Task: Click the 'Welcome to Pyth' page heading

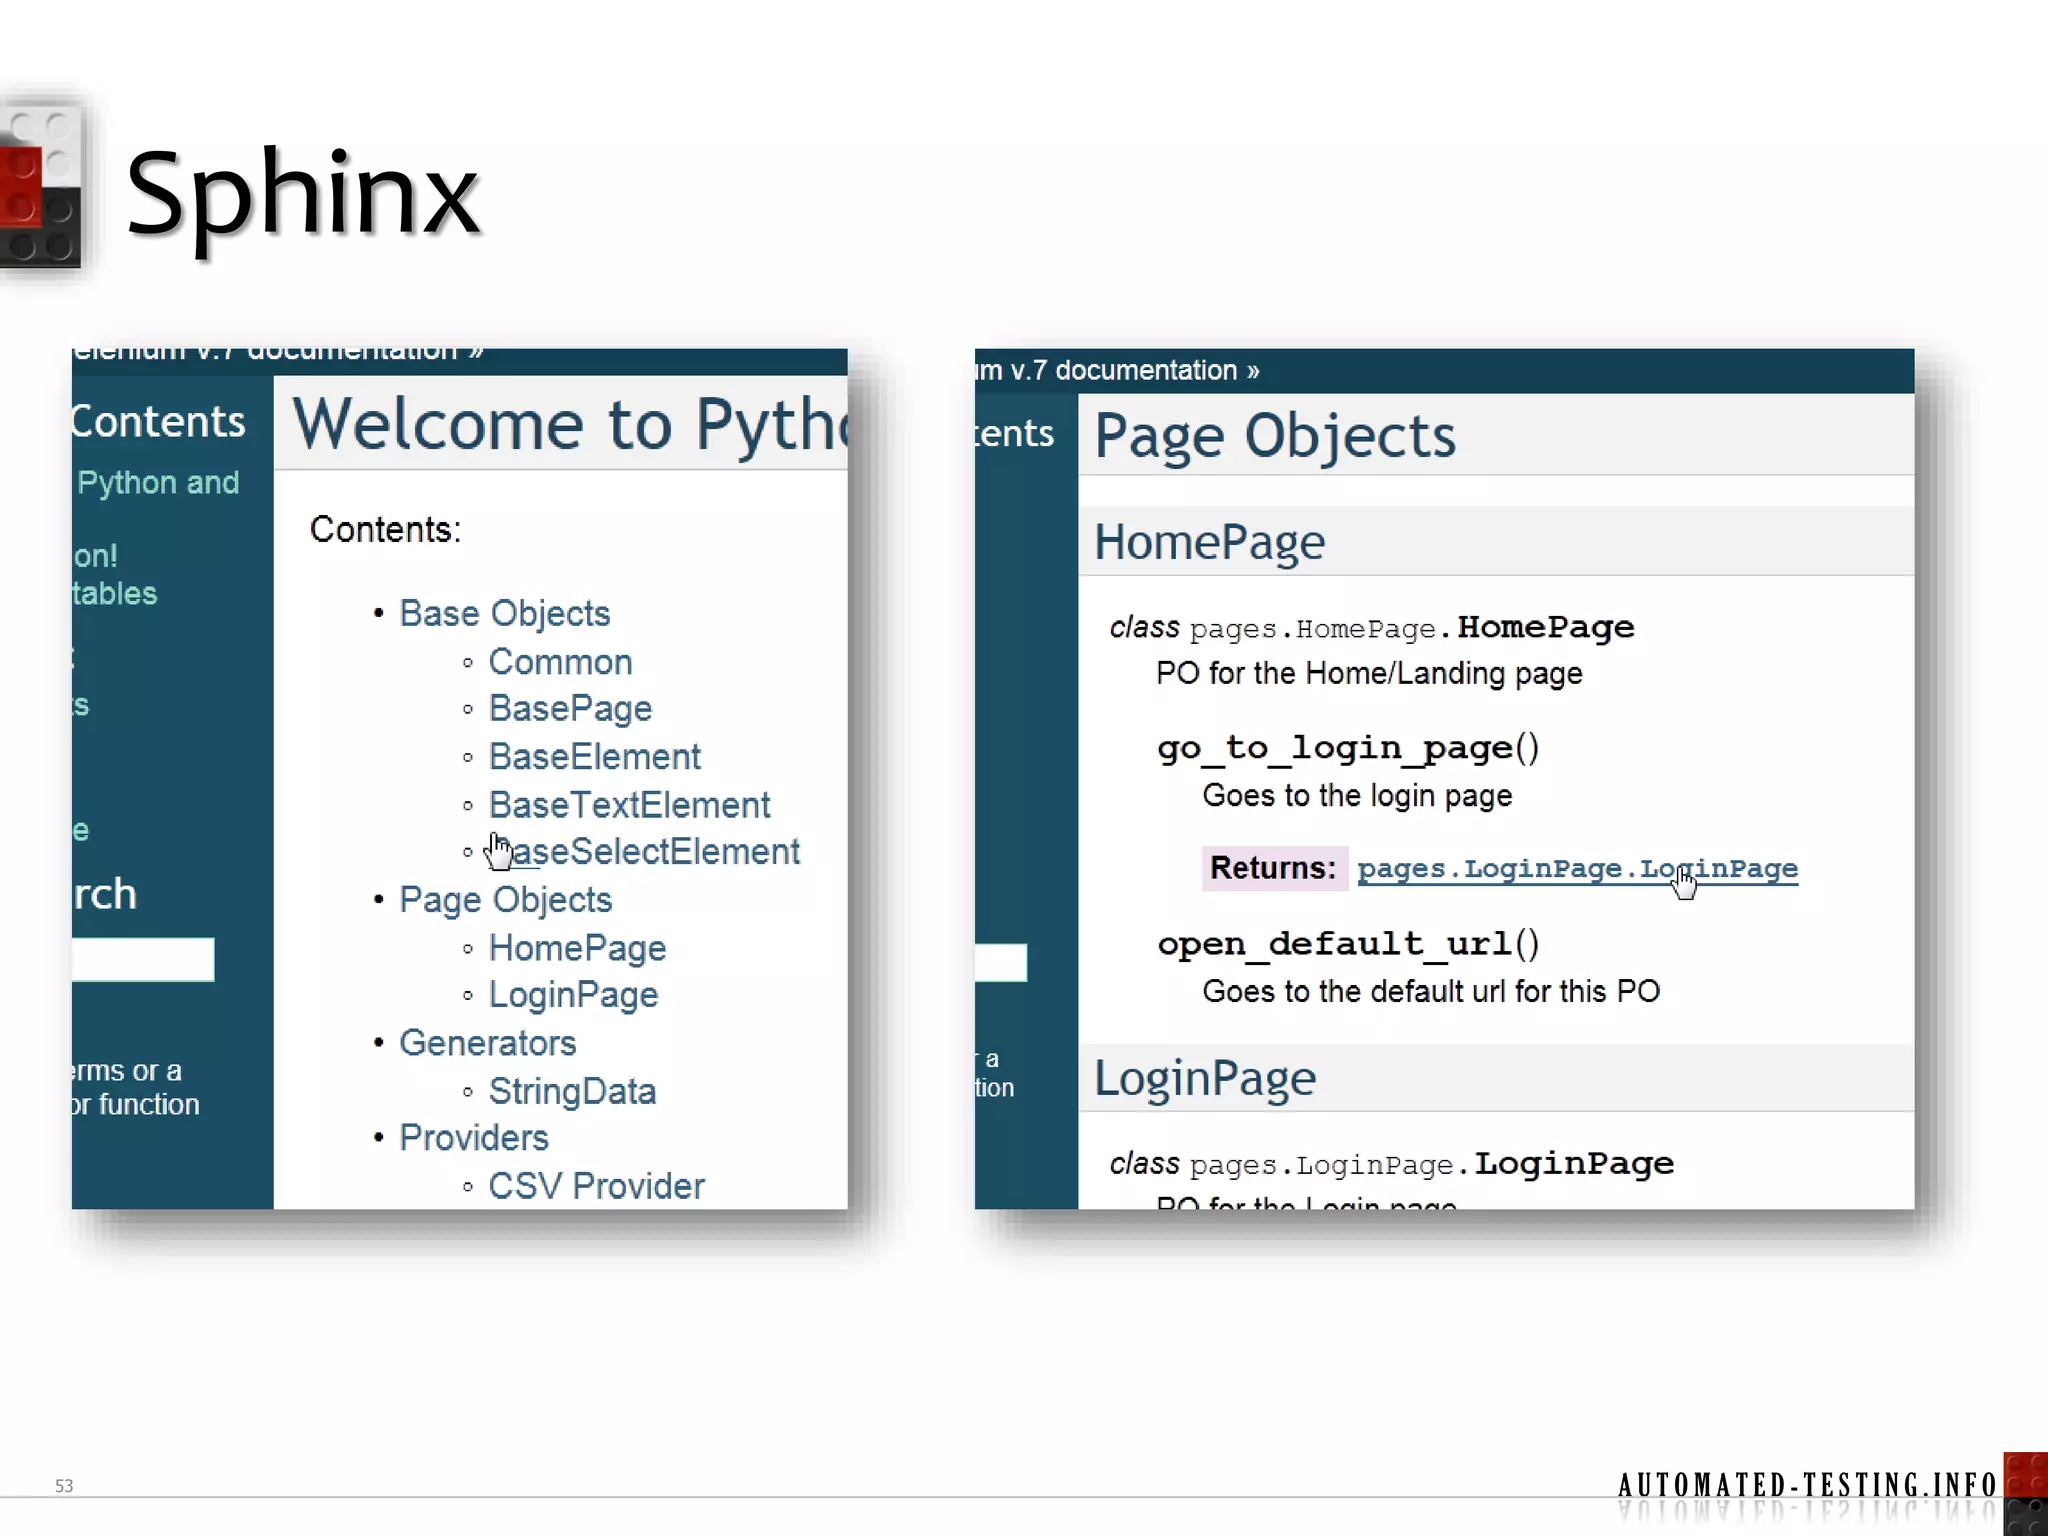Action: (x=570, y=425)
